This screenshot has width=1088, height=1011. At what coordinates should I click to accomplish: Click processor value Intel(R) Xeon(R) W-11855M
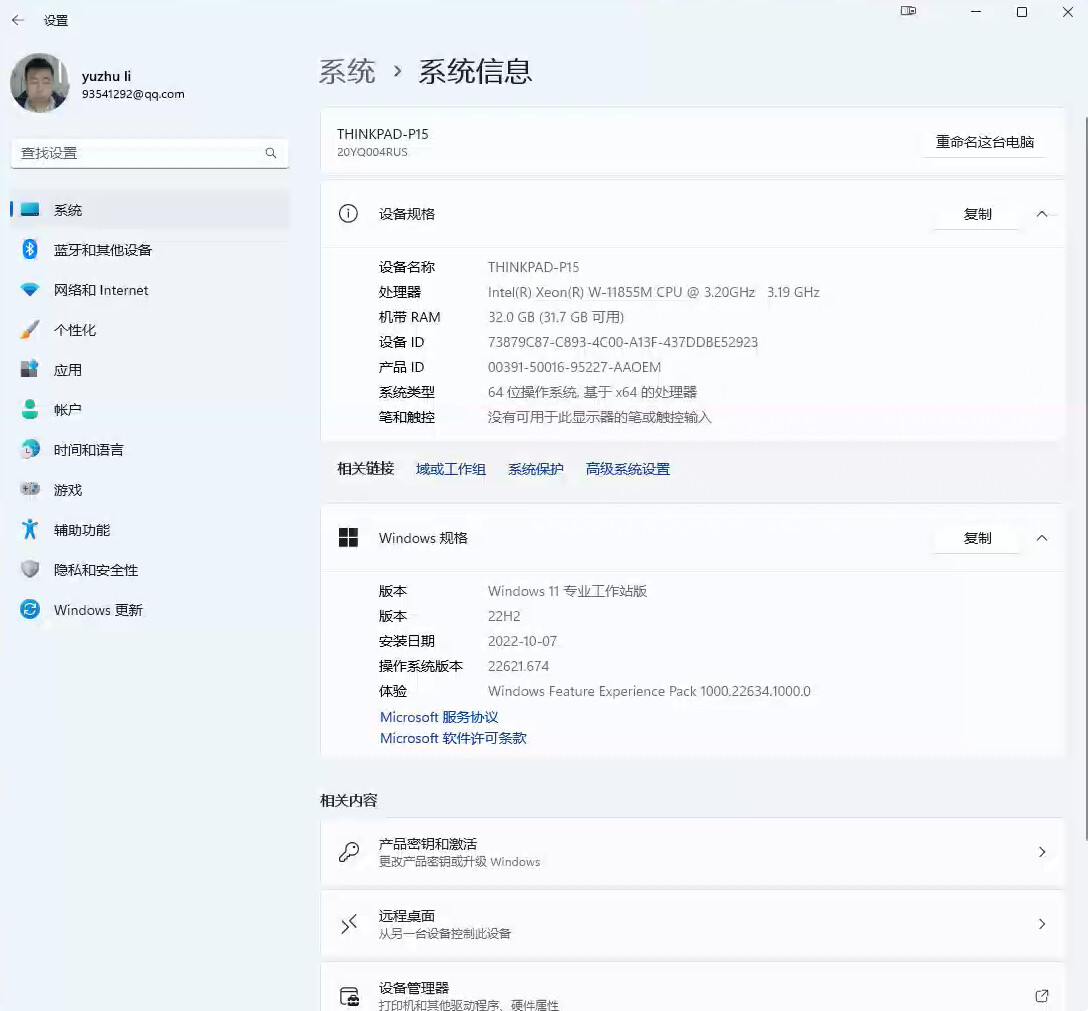point(654,292)
